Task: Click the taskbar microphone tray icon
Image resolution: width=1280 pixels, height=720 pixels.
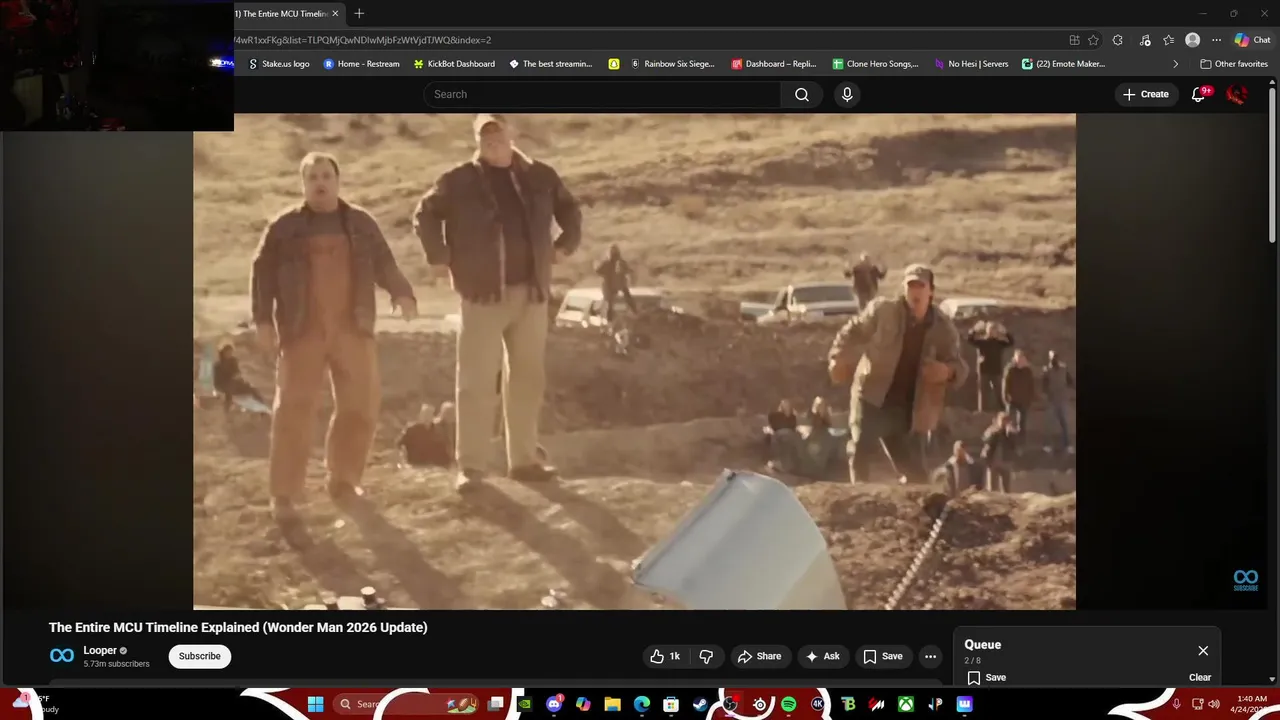Action: click(1177, 704)
